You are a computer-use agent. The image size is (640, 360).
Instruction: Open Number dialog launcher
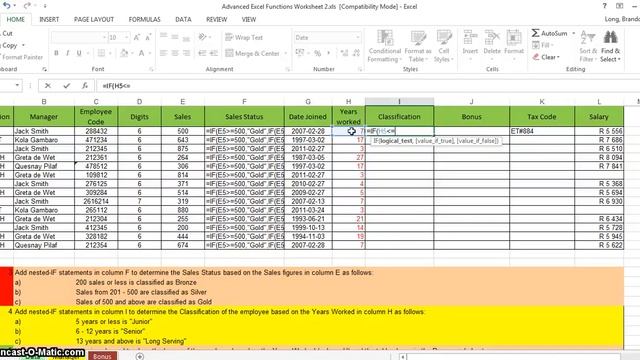[x=360, y=69]
